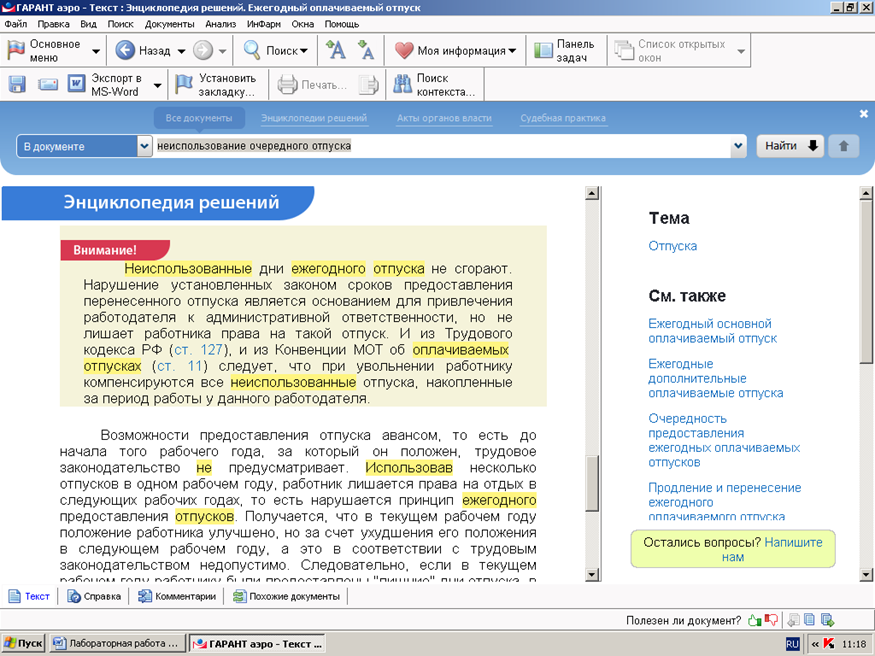Click the greyed forward arrow icon

tap(203, 50)
